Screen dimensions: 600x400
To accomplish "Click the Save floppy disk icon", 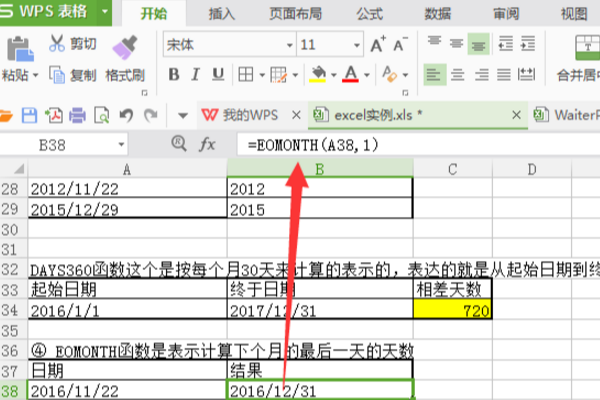I will pos(29,115).
